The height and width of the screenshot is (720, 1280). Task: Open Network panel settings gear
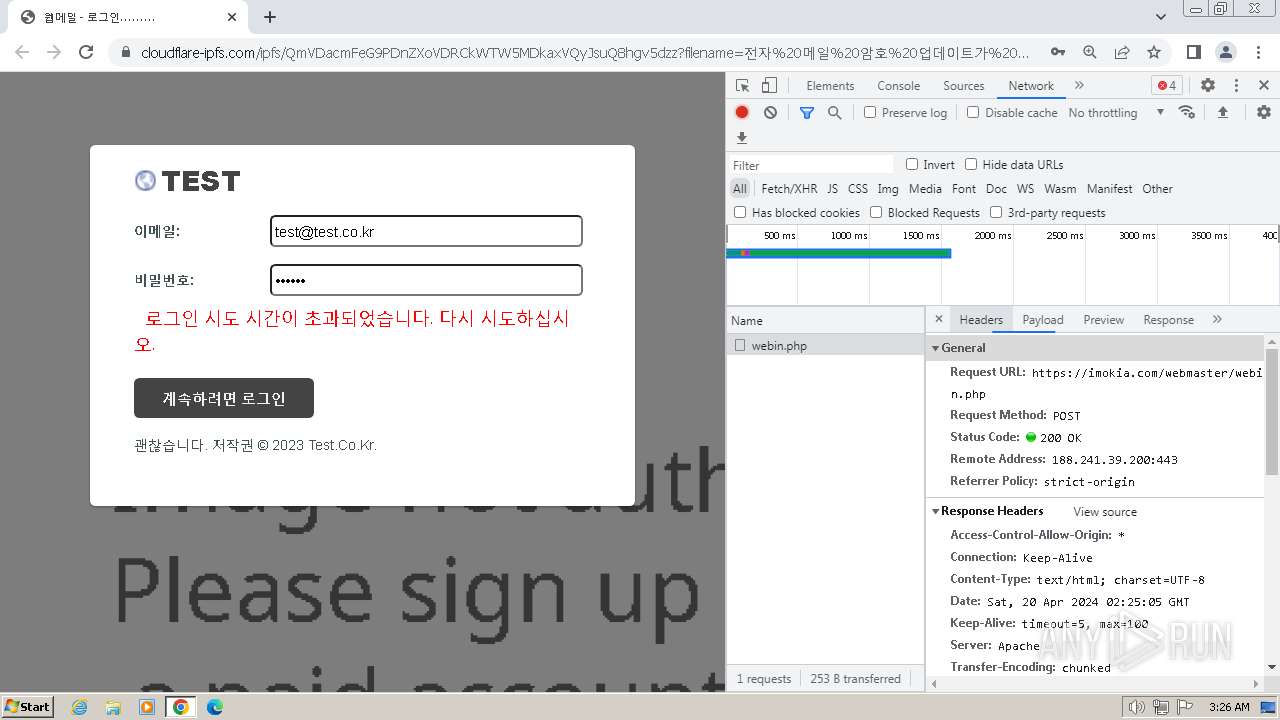(x=1264, y=112)
